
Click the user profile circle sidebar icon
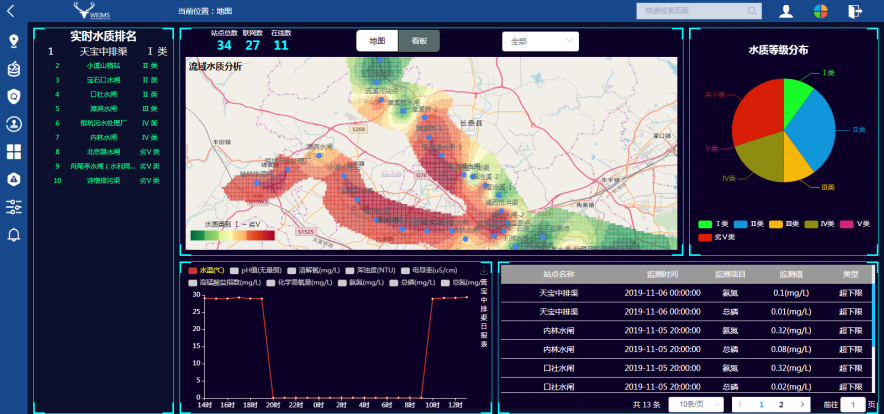tap(14, 124)
